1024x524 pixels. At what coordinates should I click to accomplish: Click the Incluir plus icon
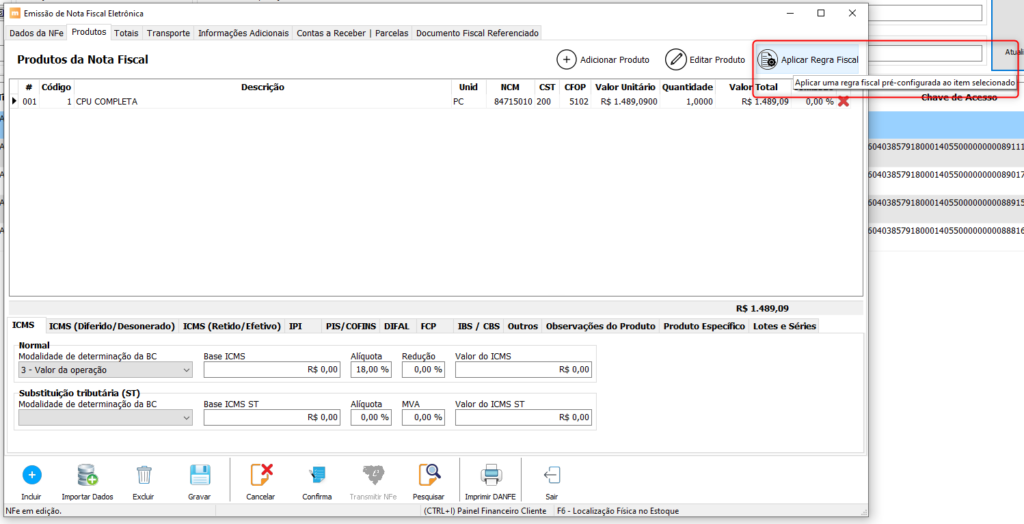(x=31, y=474)
